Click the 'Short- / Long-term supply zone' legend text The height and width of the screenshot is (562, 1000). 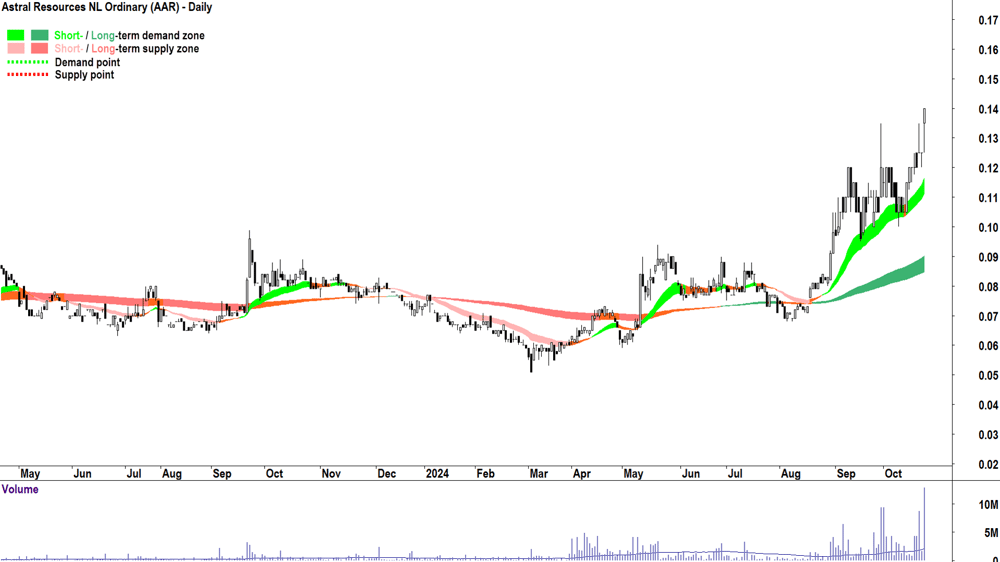tap(126, 48)
